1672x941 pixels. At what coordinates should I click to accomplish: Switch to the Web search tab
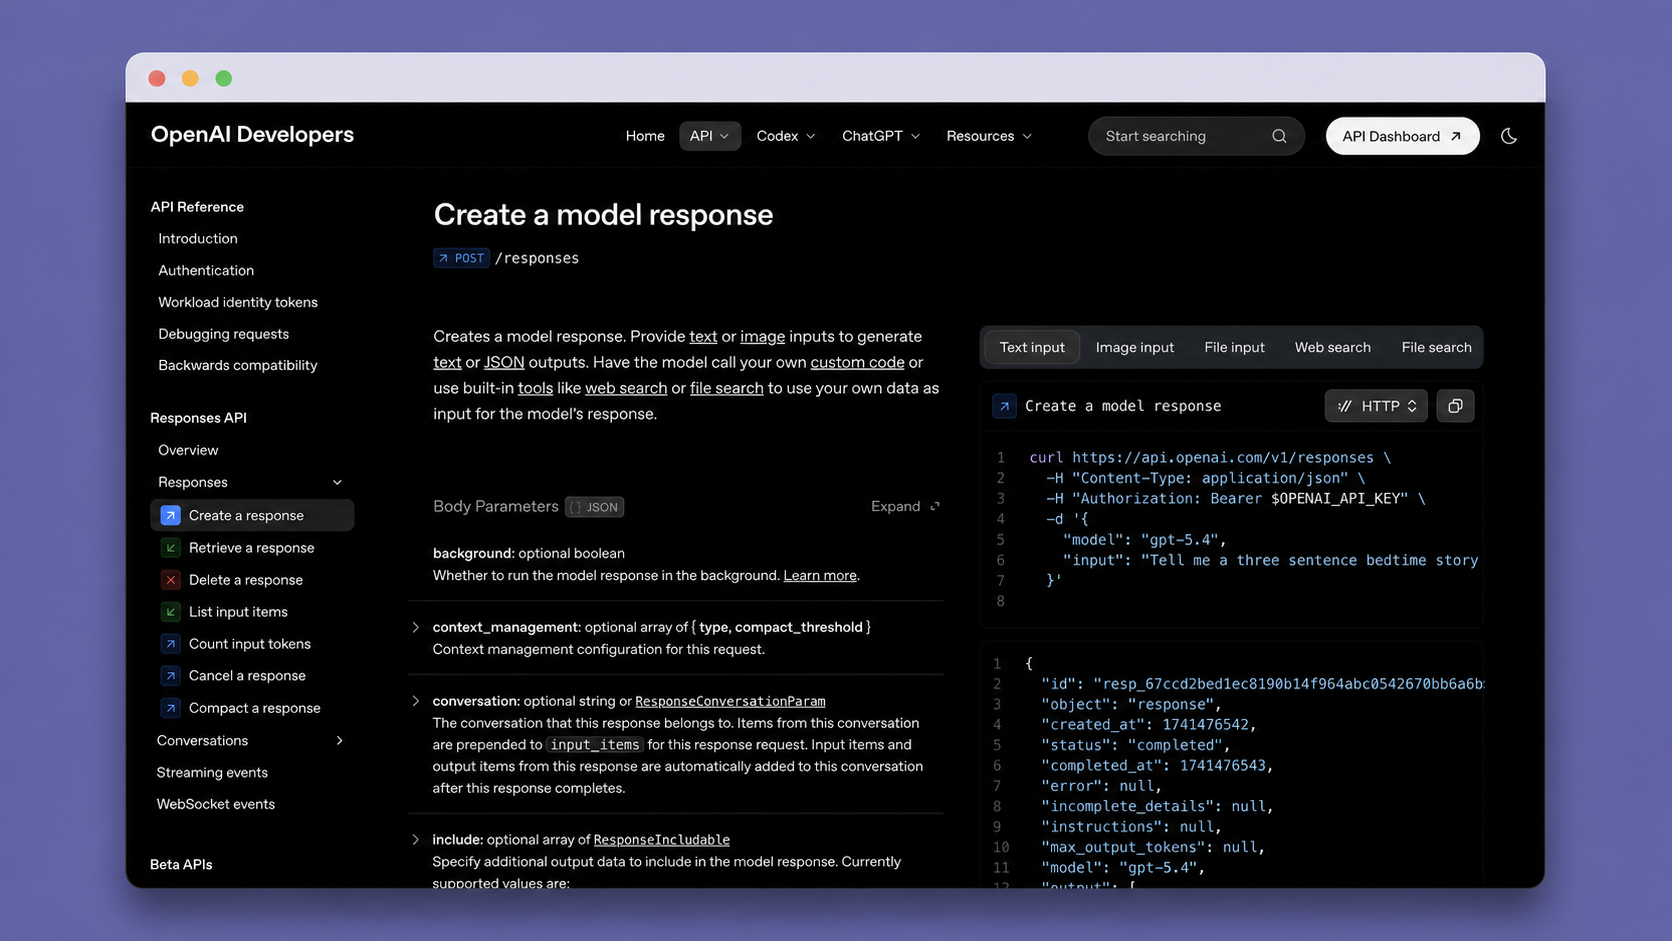tap(1333, 347)
